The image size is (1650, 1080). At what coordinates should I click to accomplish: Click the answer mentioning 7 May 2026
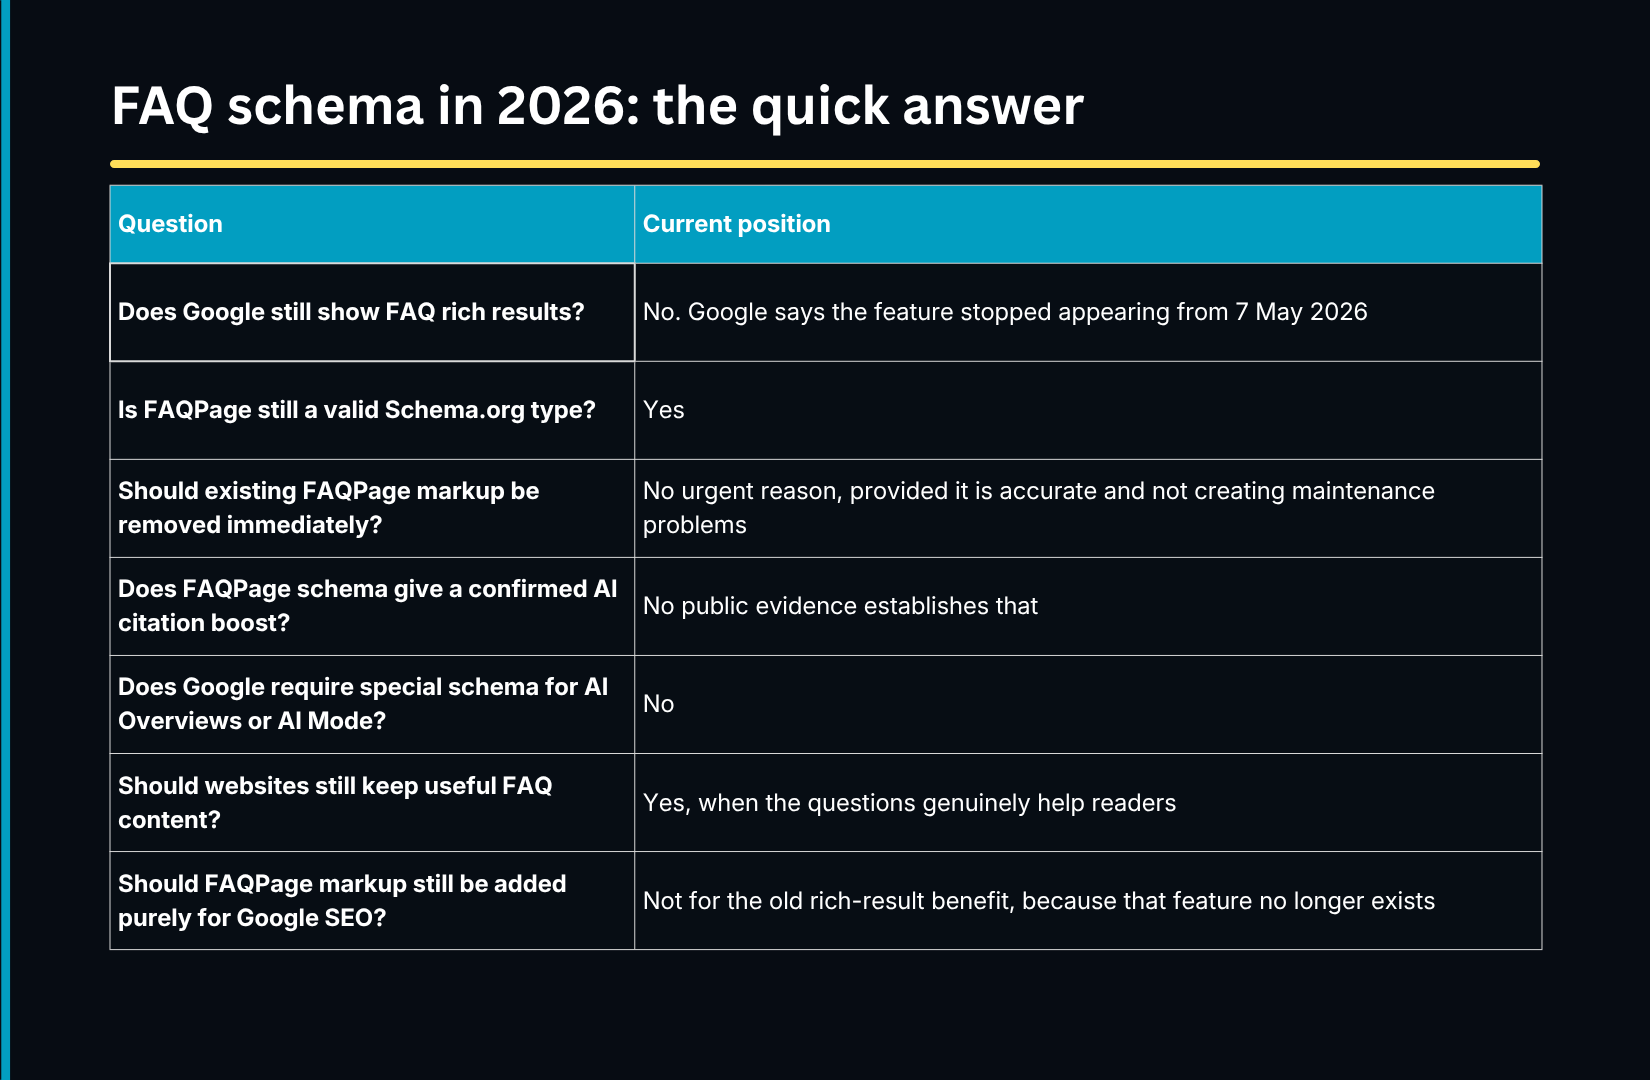tap(1088, 312)
